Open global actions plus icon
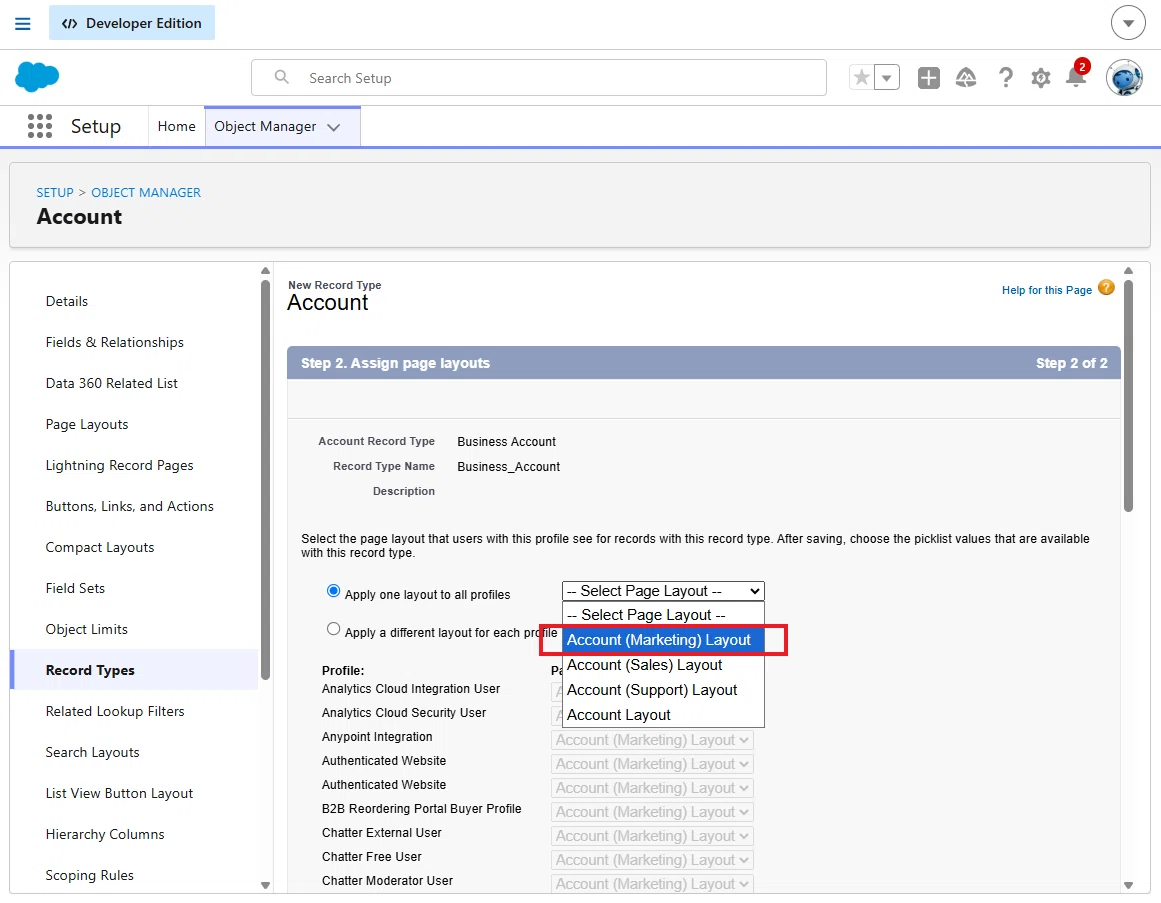 pyautogui.click(x=929, y=78)
